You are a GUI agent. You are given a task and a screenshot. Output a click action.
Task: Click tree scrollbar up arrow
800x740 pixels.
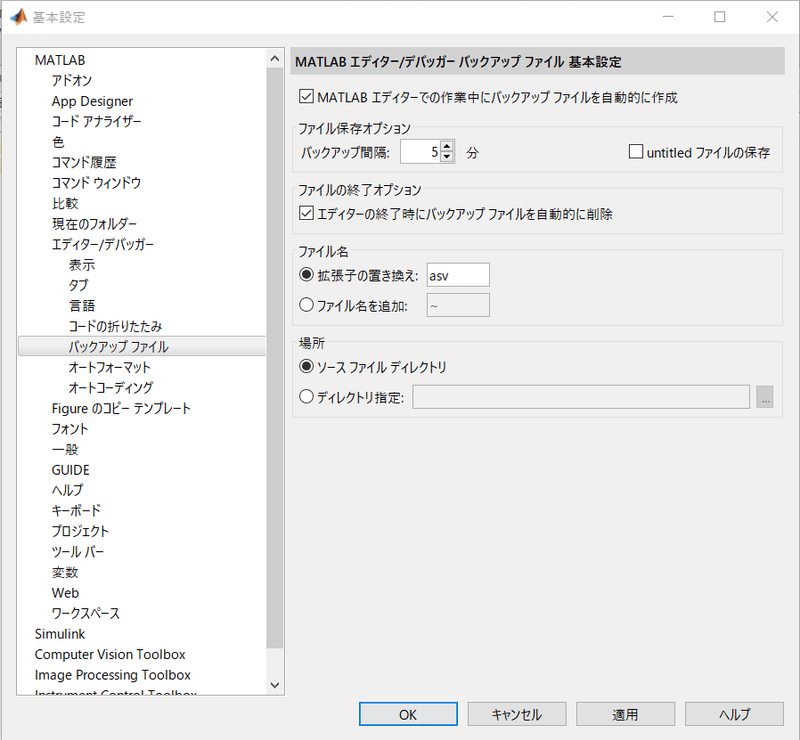tap(275, 59)
